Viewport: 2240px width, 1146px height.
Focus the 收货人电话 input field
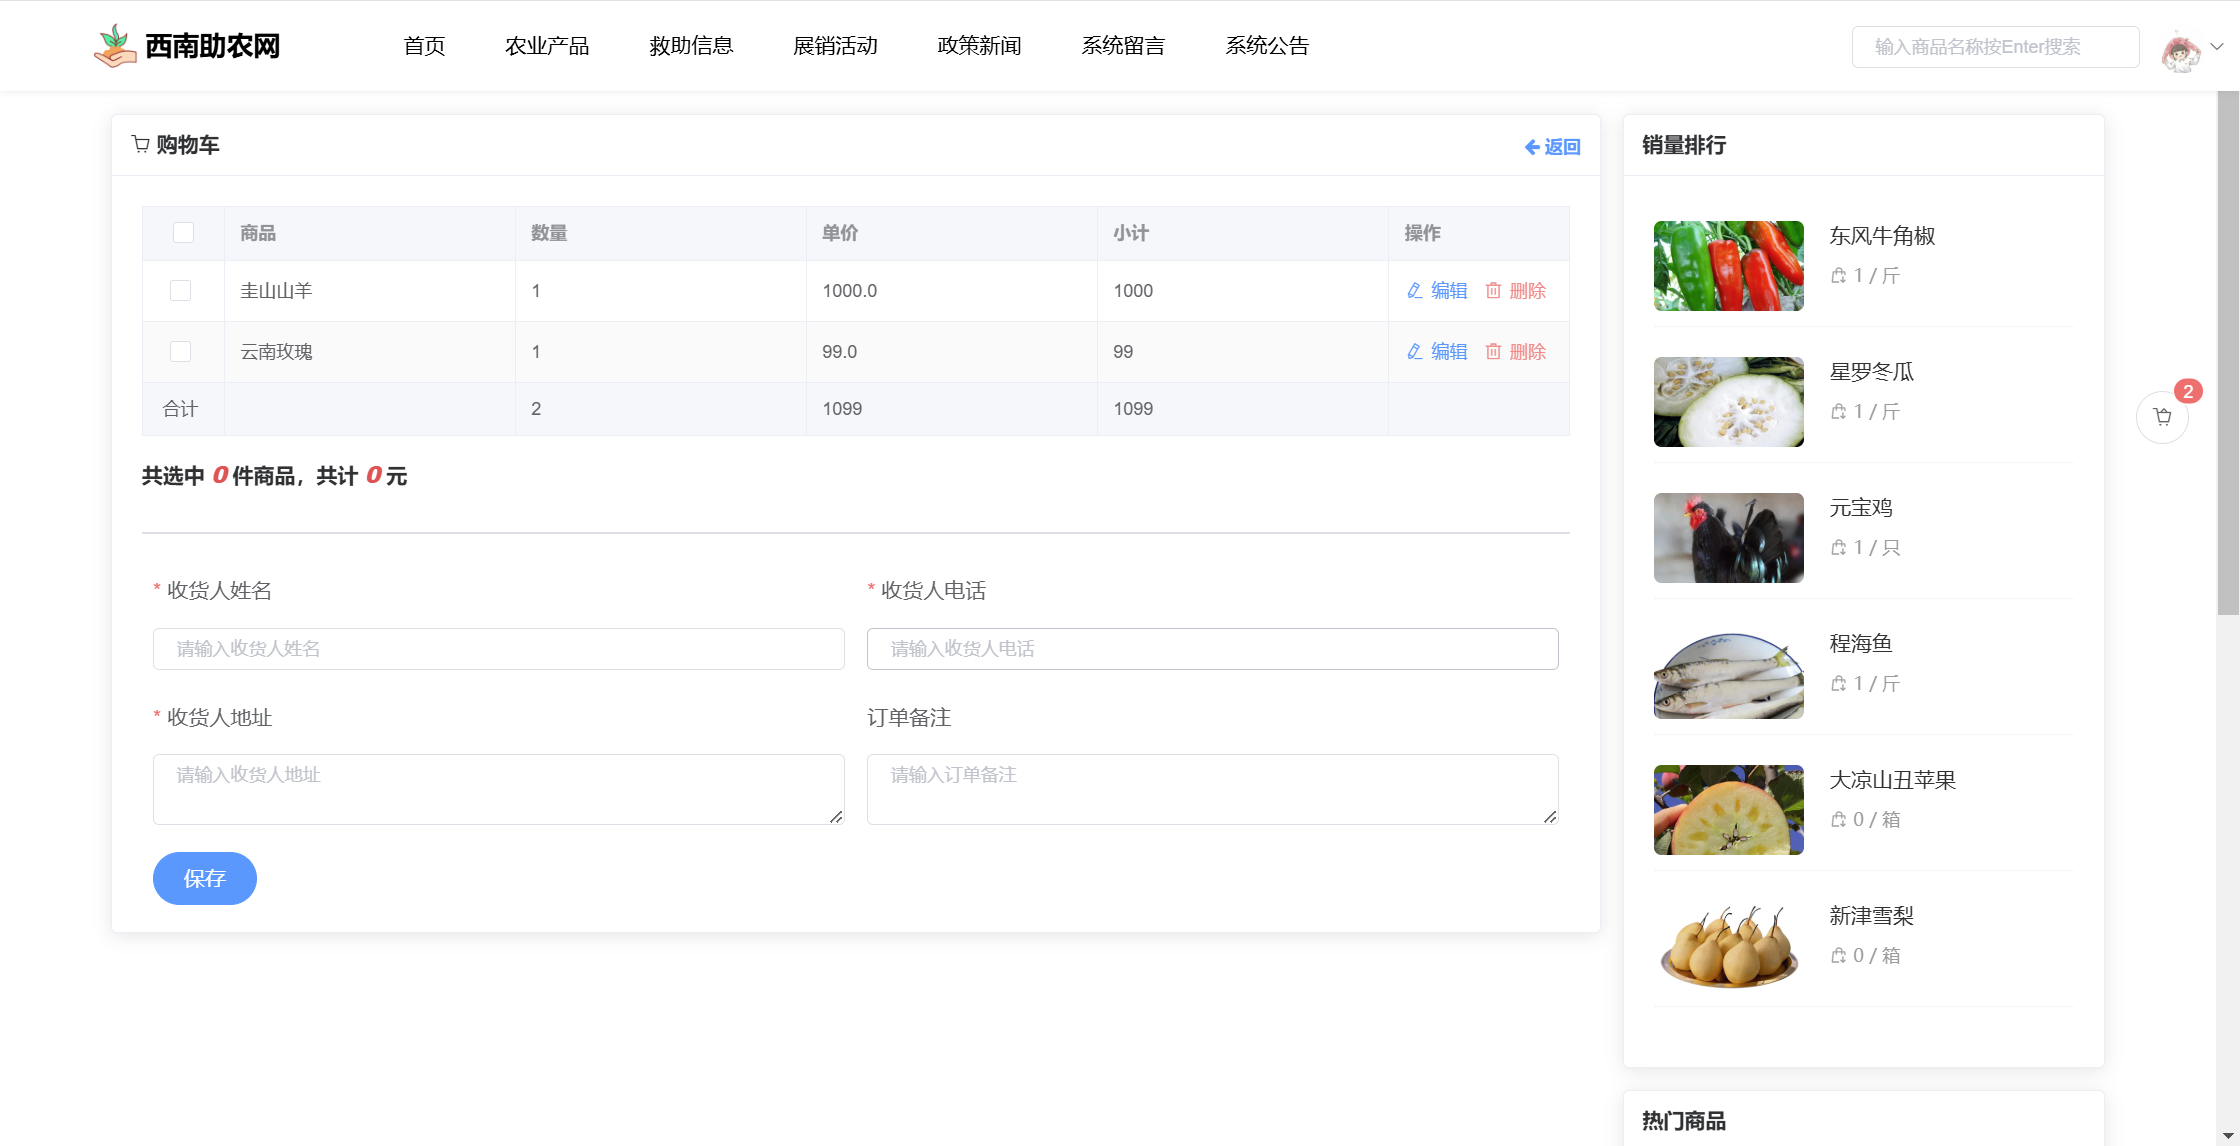[1212, 649]
